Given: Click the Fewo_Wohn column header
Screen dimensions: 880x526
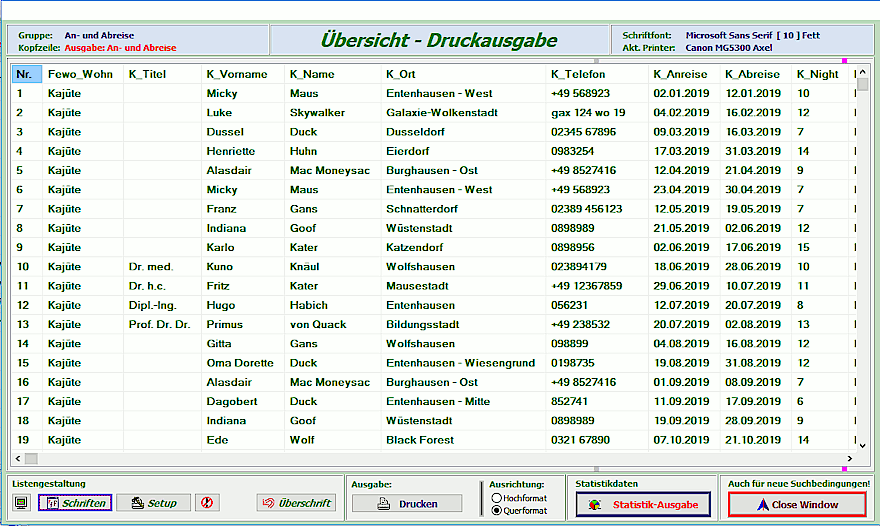Looking at the screenshot, I should point(80,74).
